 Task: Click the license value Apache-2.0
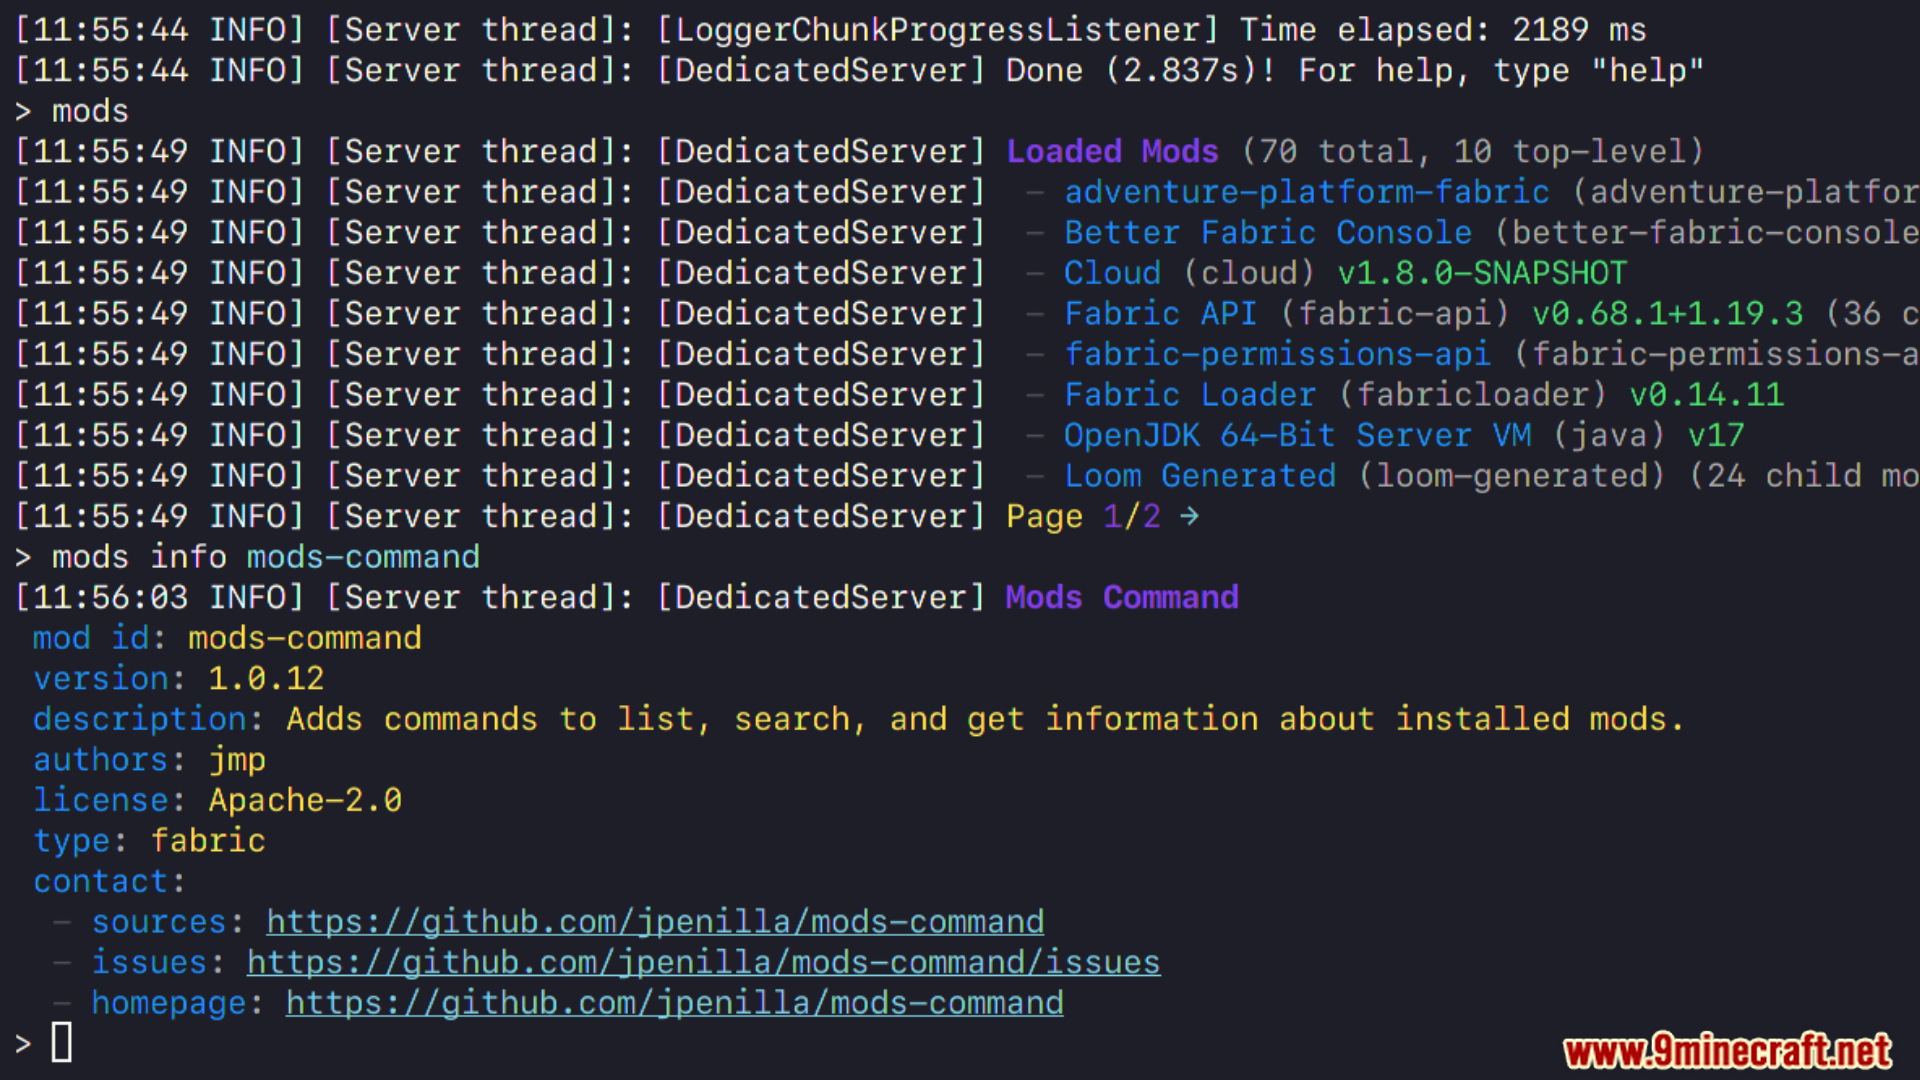click(x=305, y=800)
